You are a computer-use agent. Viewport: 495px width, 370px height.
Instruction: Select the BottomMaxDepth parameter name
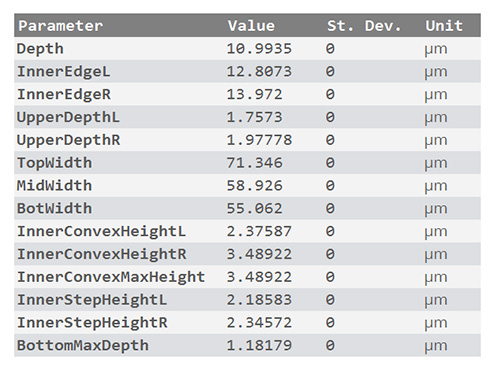click(83, 346)
